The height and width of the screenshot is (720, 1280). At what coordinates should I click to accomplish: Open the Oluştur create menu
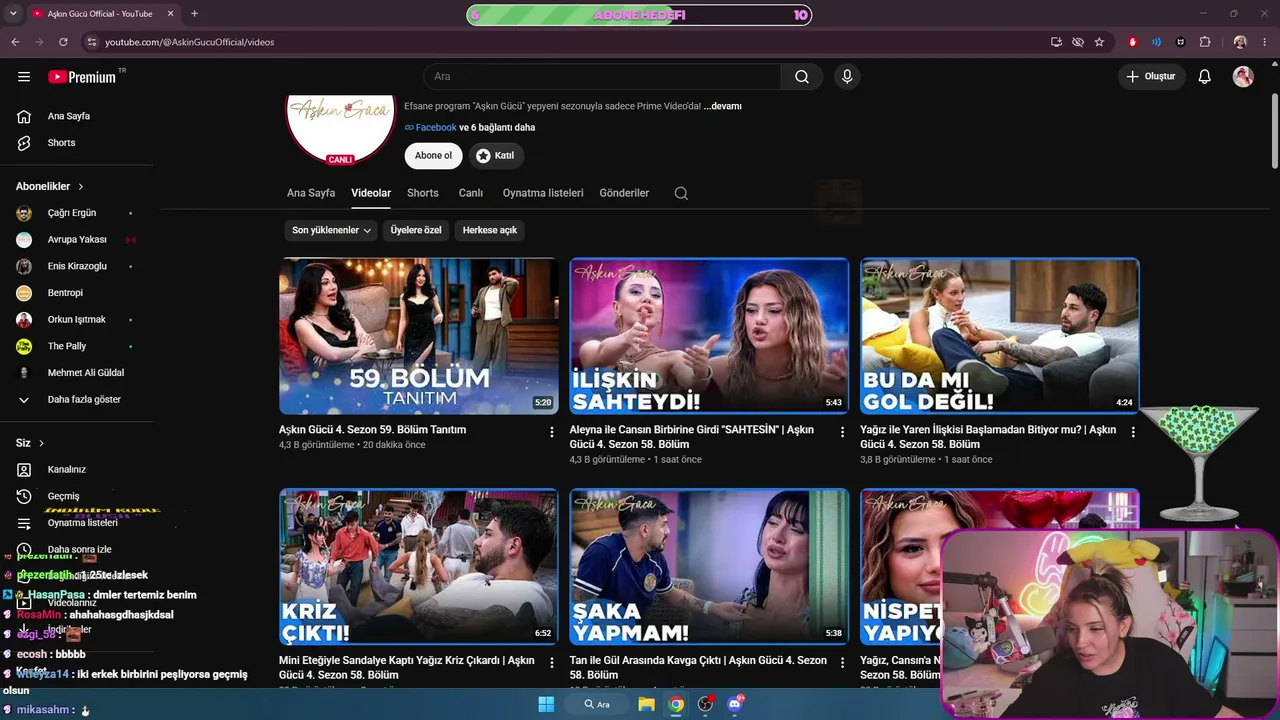(x=1152, y=77)
